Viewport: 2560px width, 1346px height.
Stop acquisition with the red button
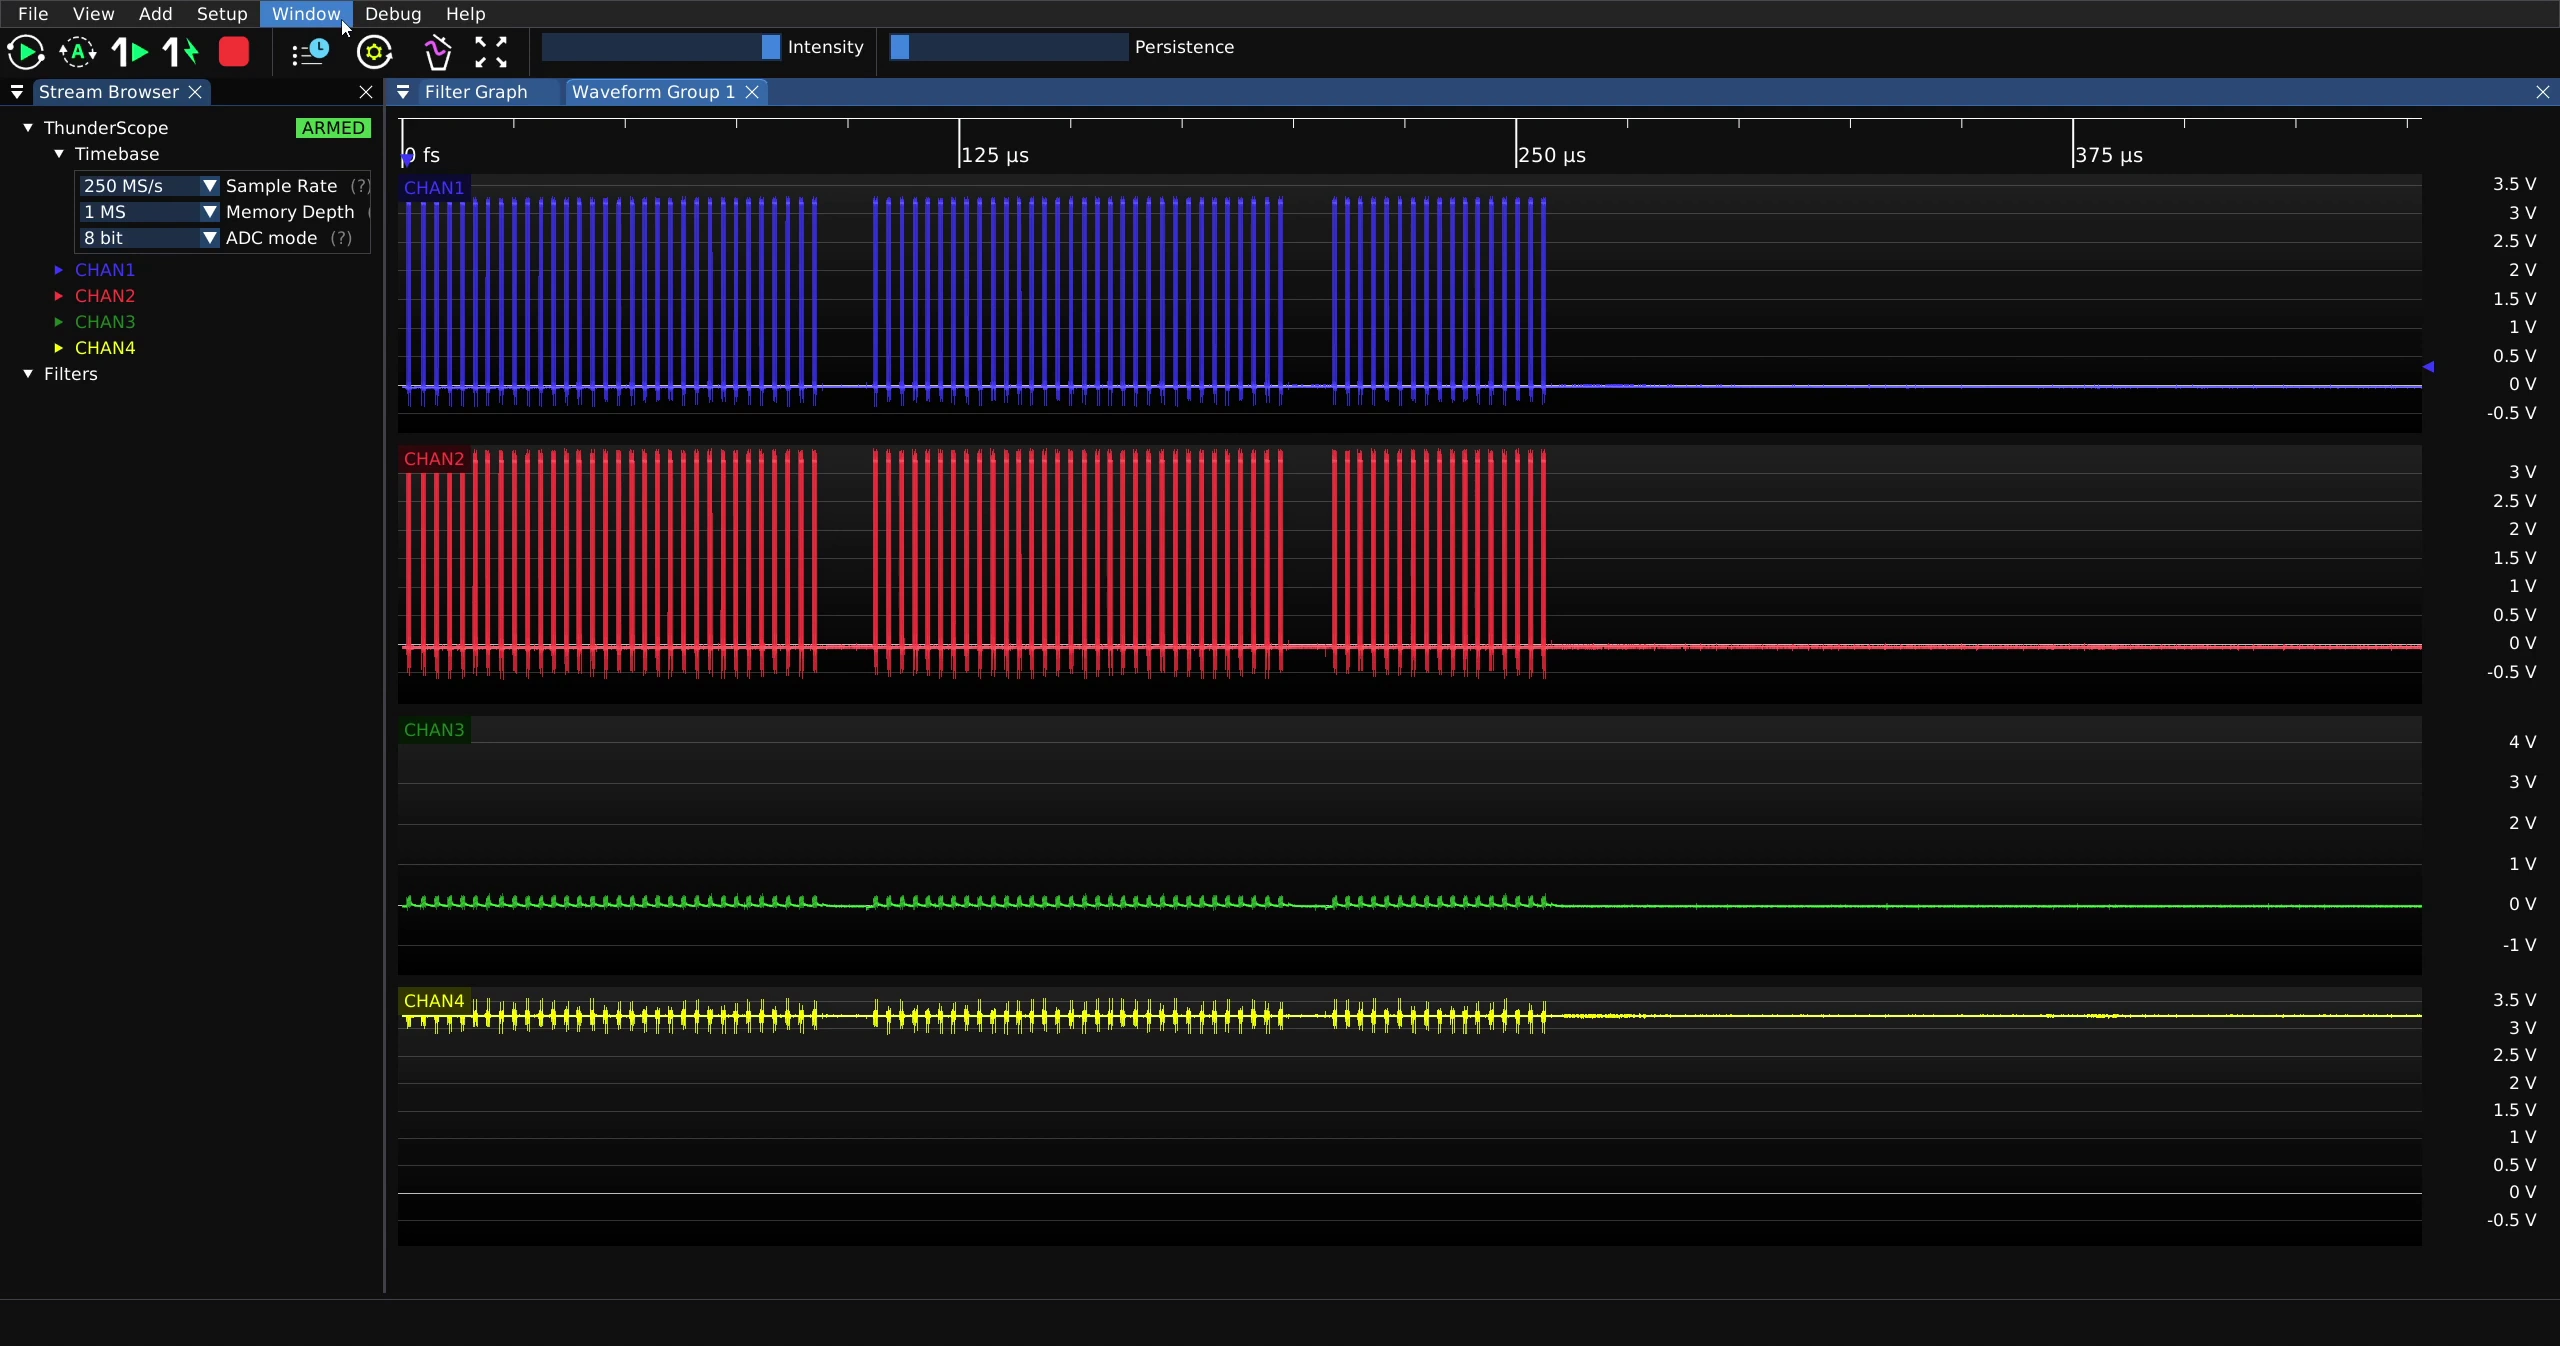pos(234,52)
